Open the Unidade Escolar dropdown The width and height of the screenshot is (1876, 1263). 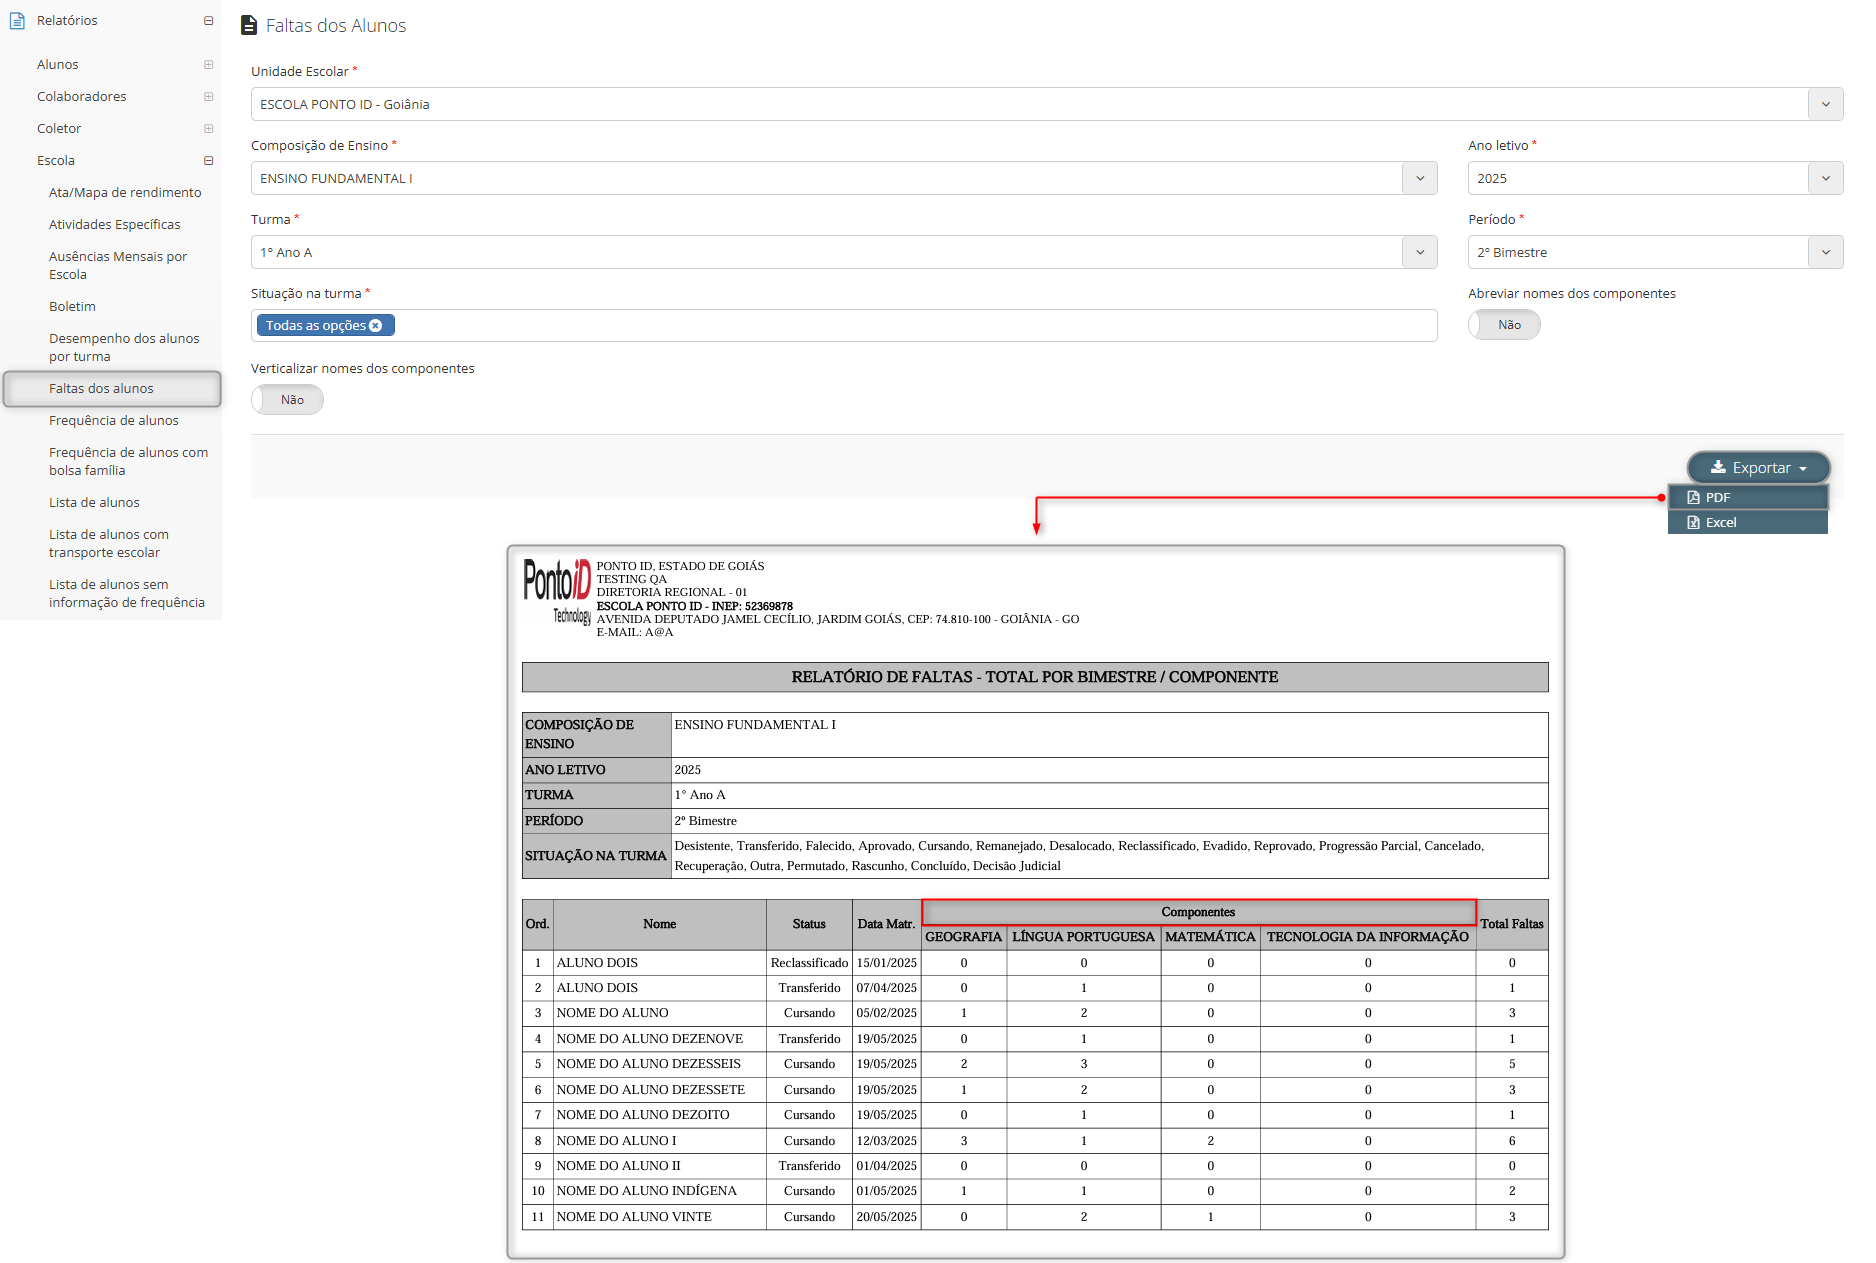pyautogui.click(x=1825, y=104)
